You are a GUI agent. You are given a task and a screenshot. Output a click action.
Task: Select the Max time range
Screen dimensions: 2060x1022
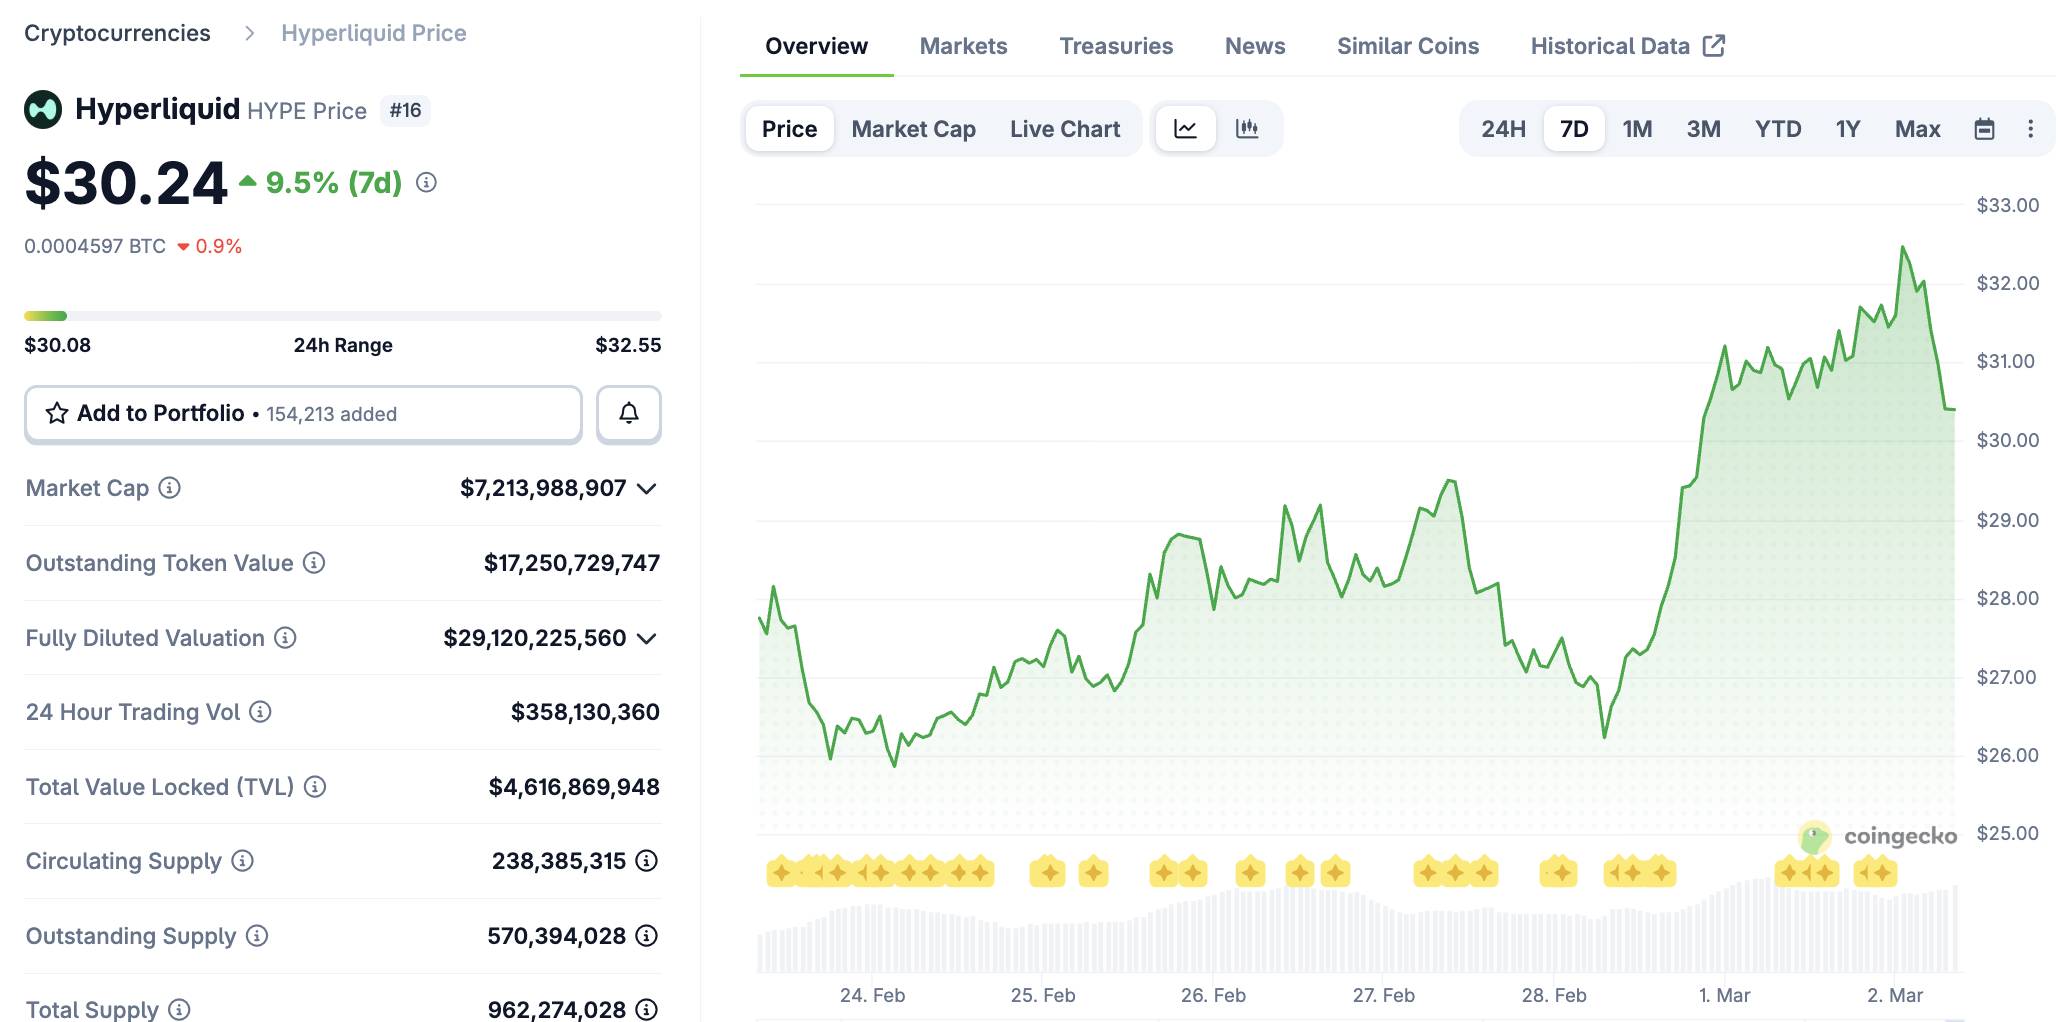click(x=1917, y=129)
